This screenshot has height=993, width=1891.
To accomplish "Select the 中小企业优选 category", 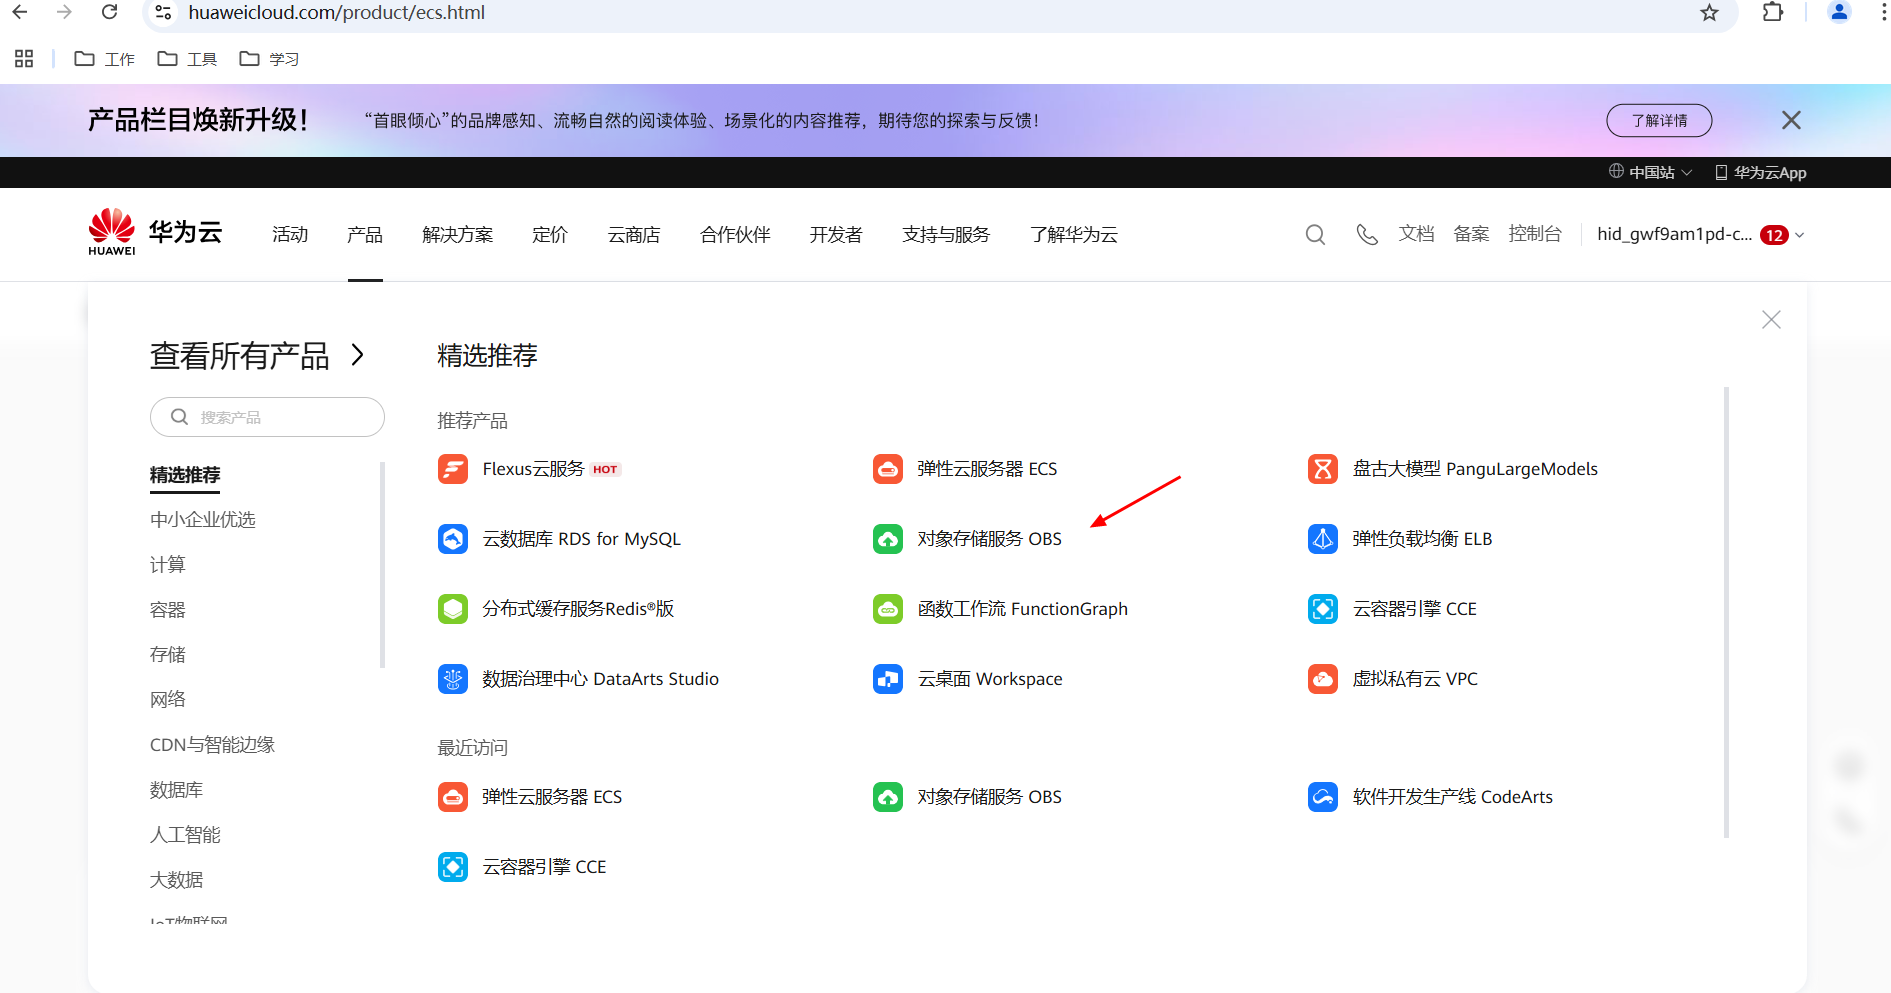I will [x=203, y=520].
